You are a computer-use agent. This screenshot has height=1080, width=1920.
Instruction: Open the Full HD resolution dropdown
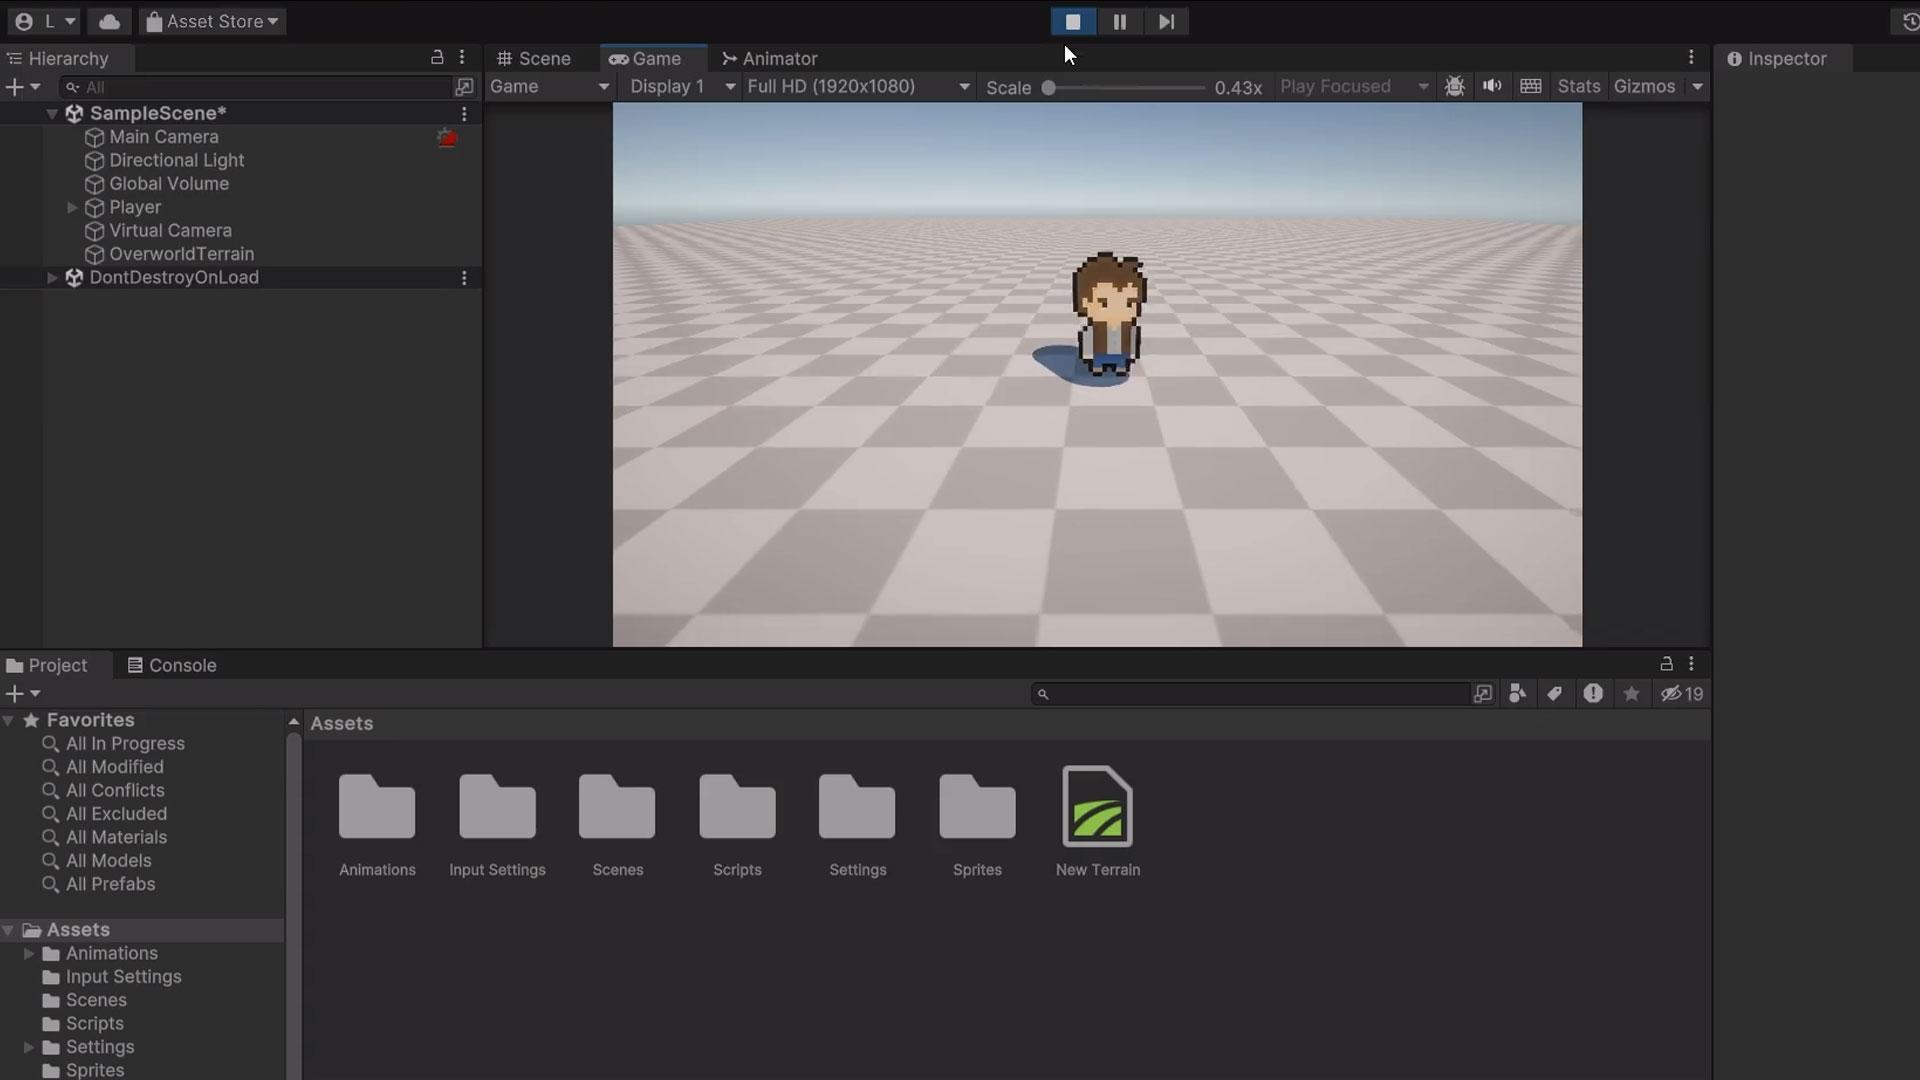(858, 87)
